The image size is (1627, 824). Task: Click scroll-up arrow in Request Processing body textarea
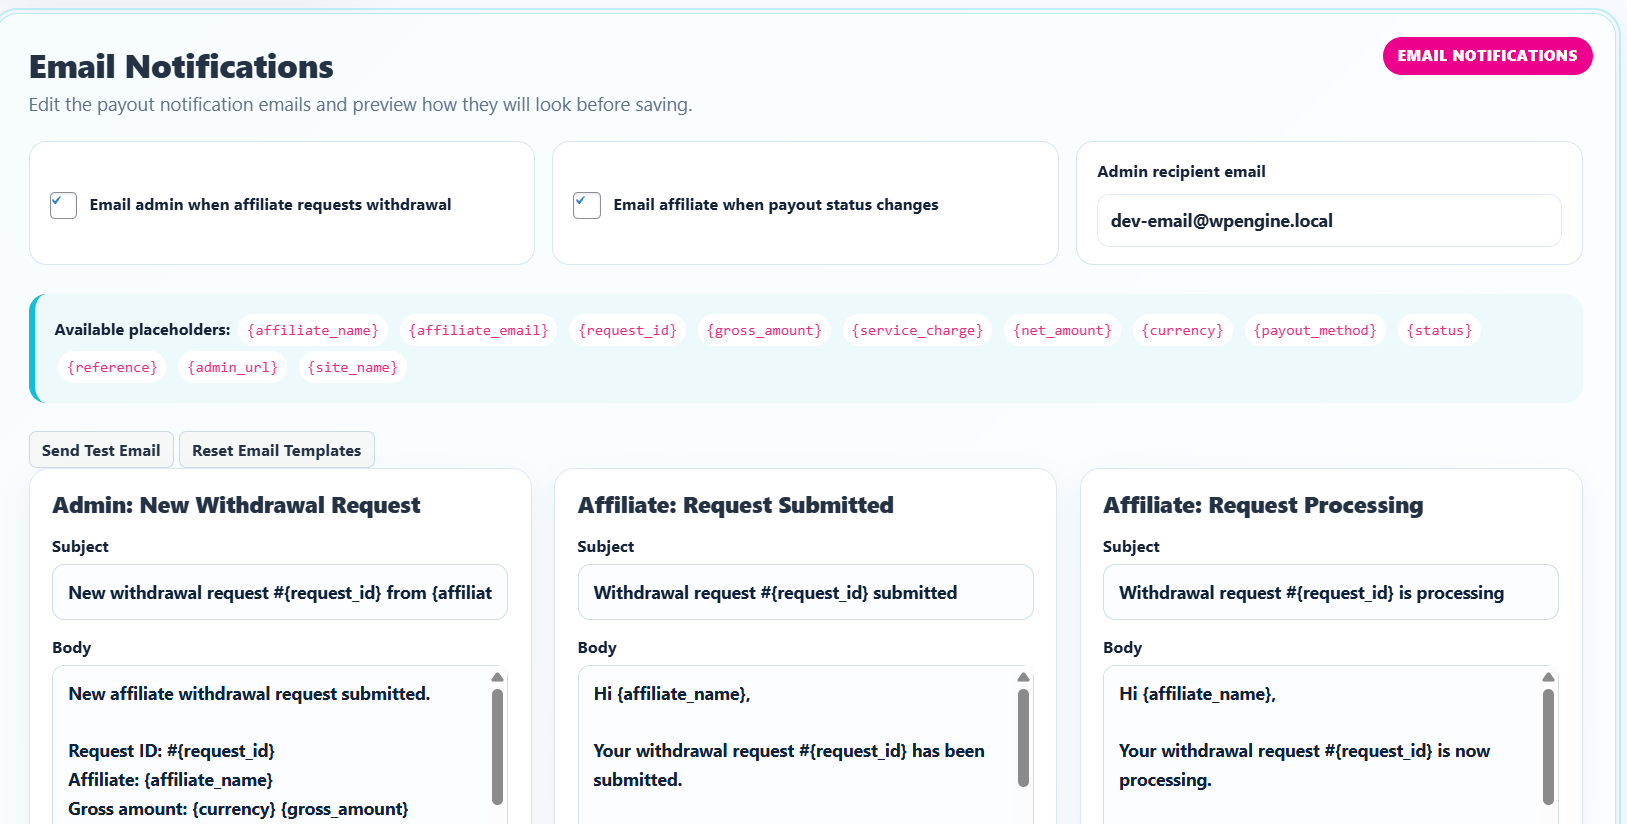1548,677
